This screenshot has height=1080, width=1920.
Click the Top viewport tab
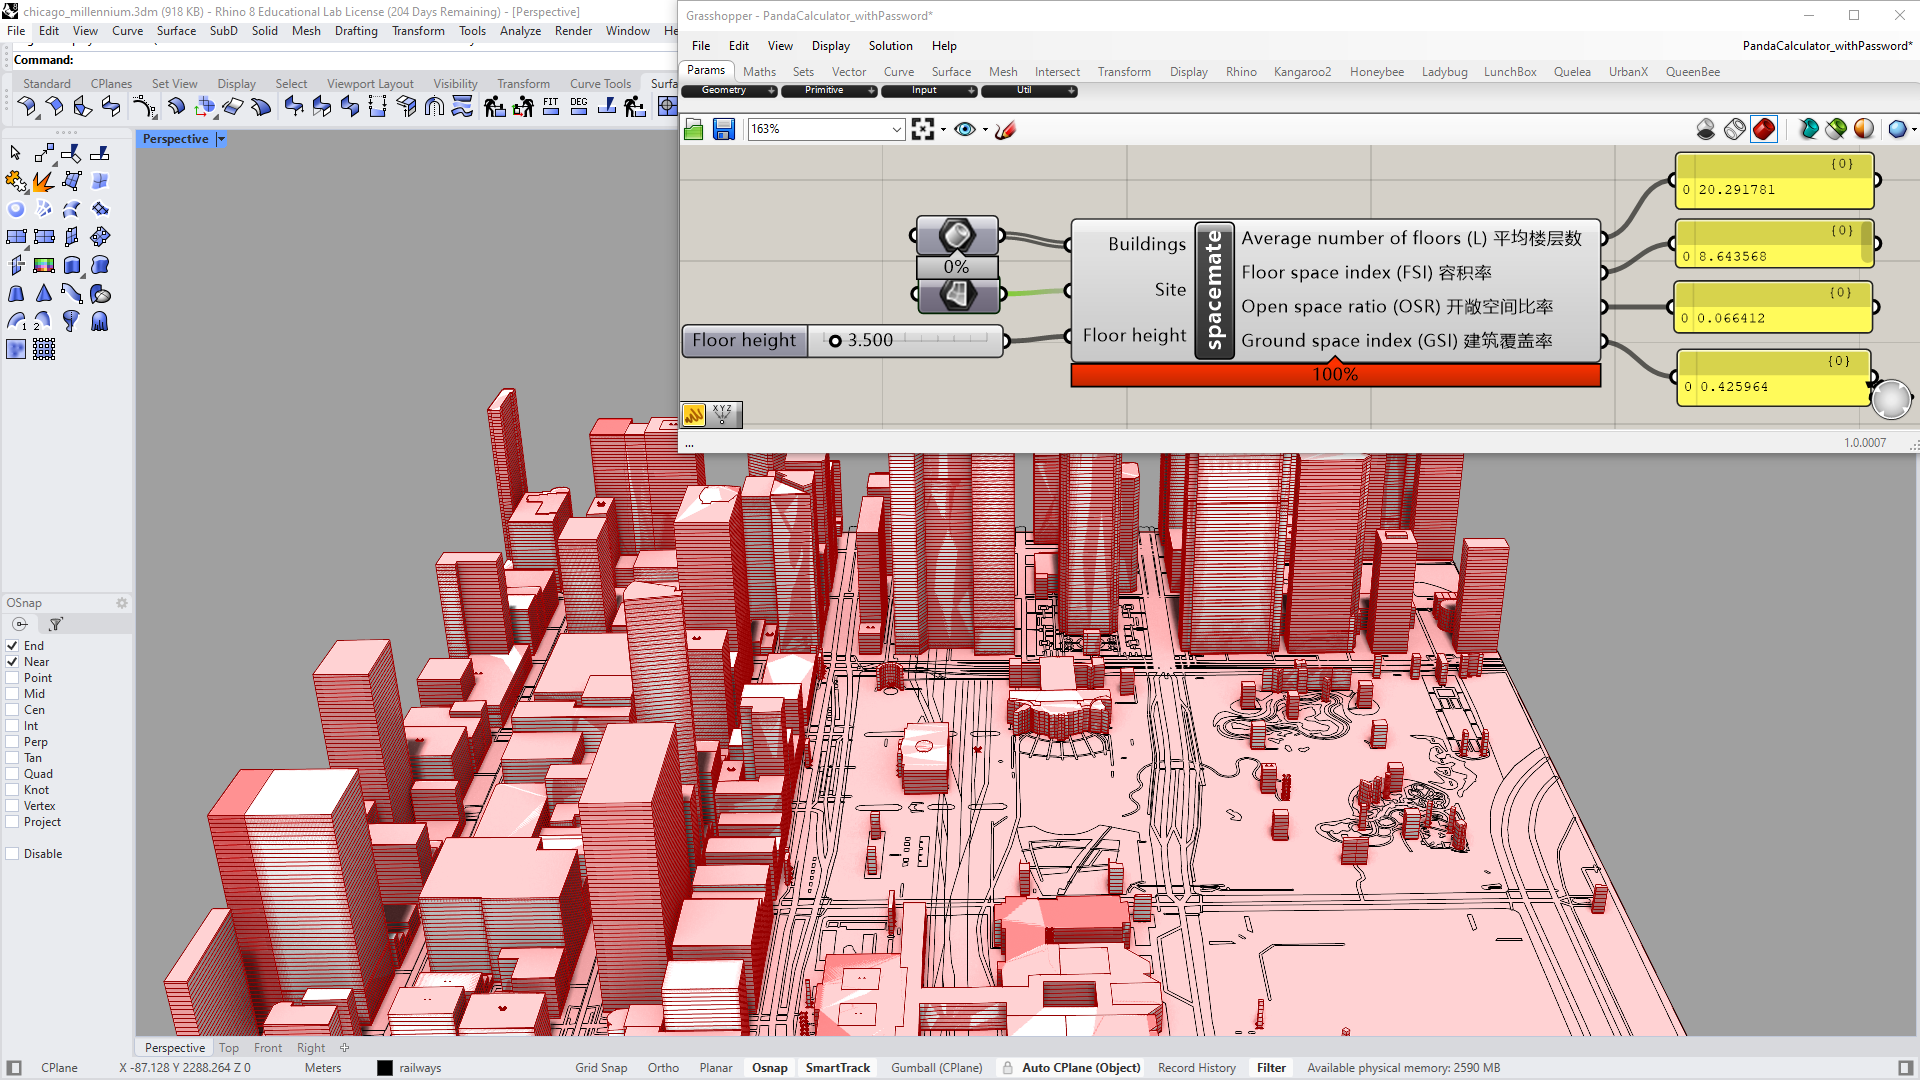pos(229,1048)
